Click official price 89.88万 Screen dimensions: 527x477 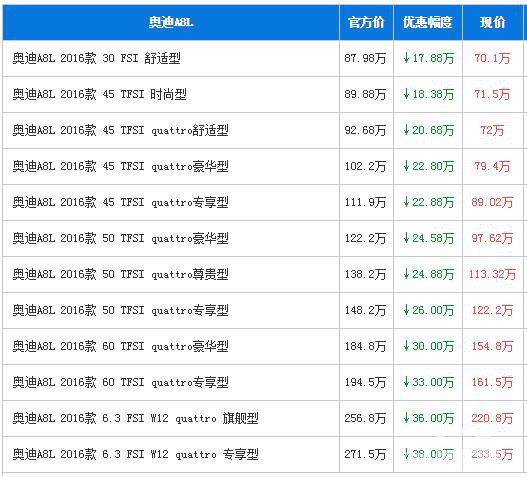(x=365, y=94)
